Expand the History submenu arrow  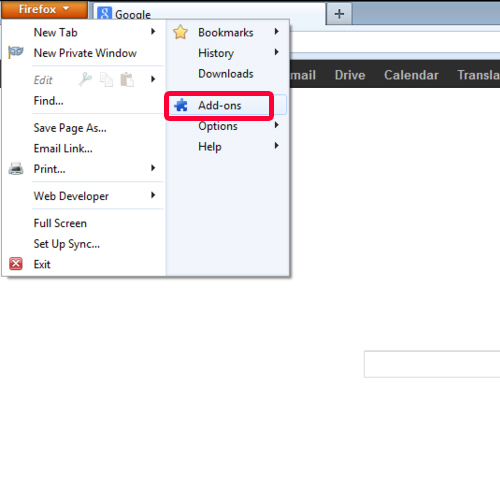pyautogui.click(x=276, y=52)
